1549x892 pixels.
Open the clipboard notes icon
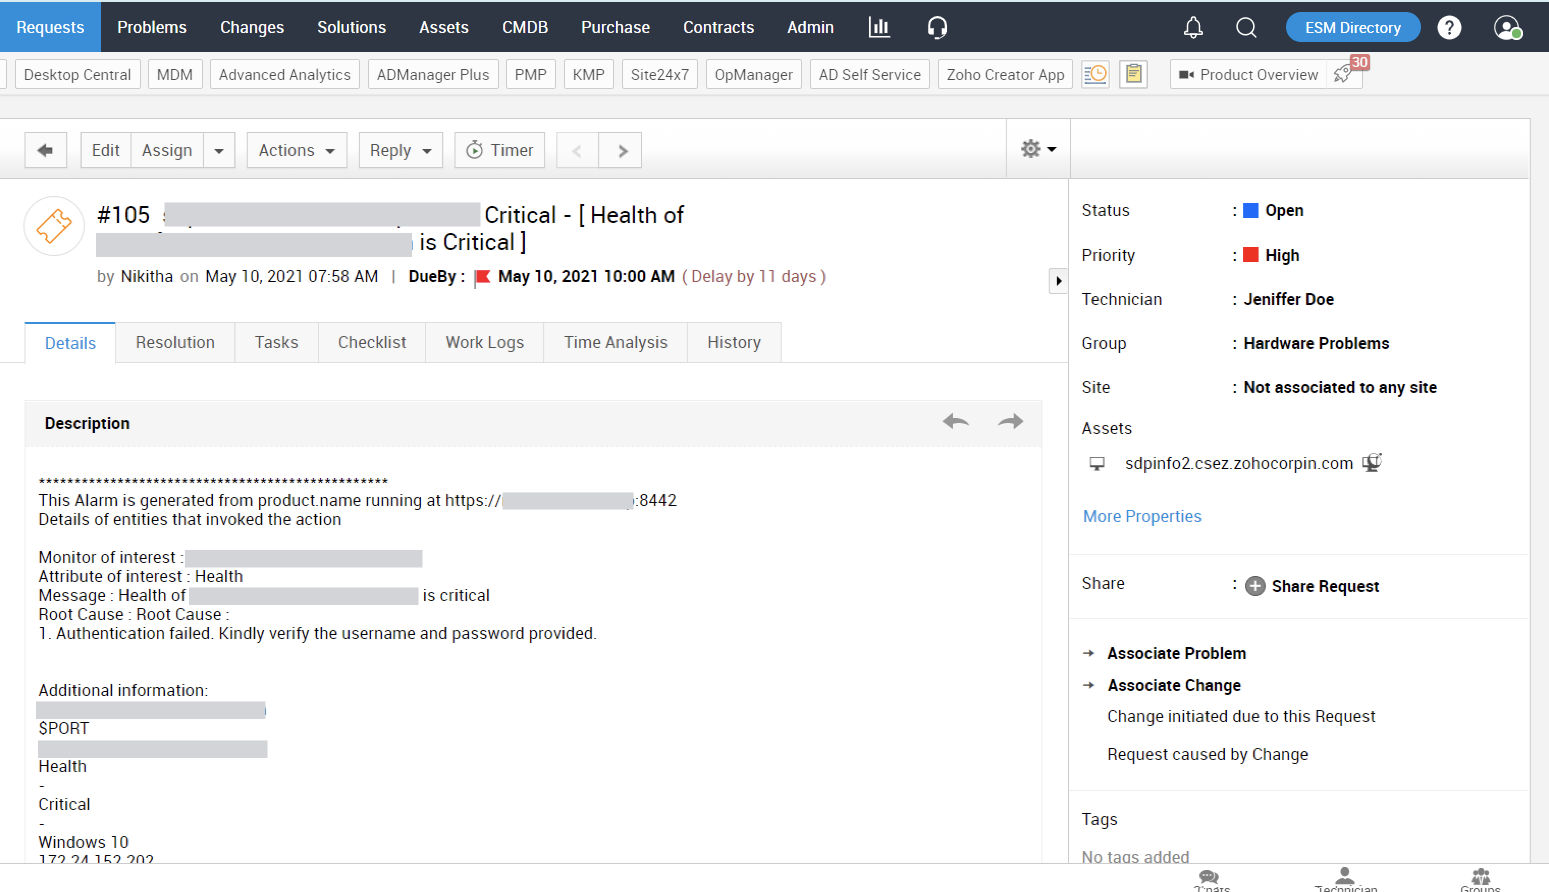coord(1133,74)
